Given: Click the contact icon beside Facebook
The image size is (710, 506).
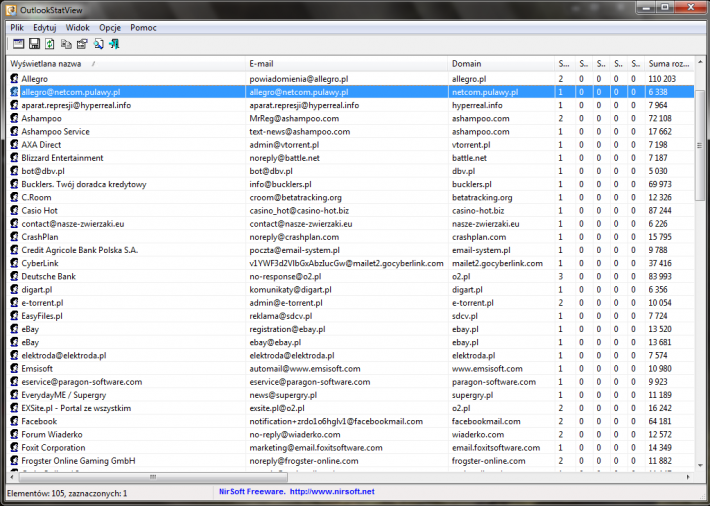Looking at the screenshot, I should pos(14,421).
